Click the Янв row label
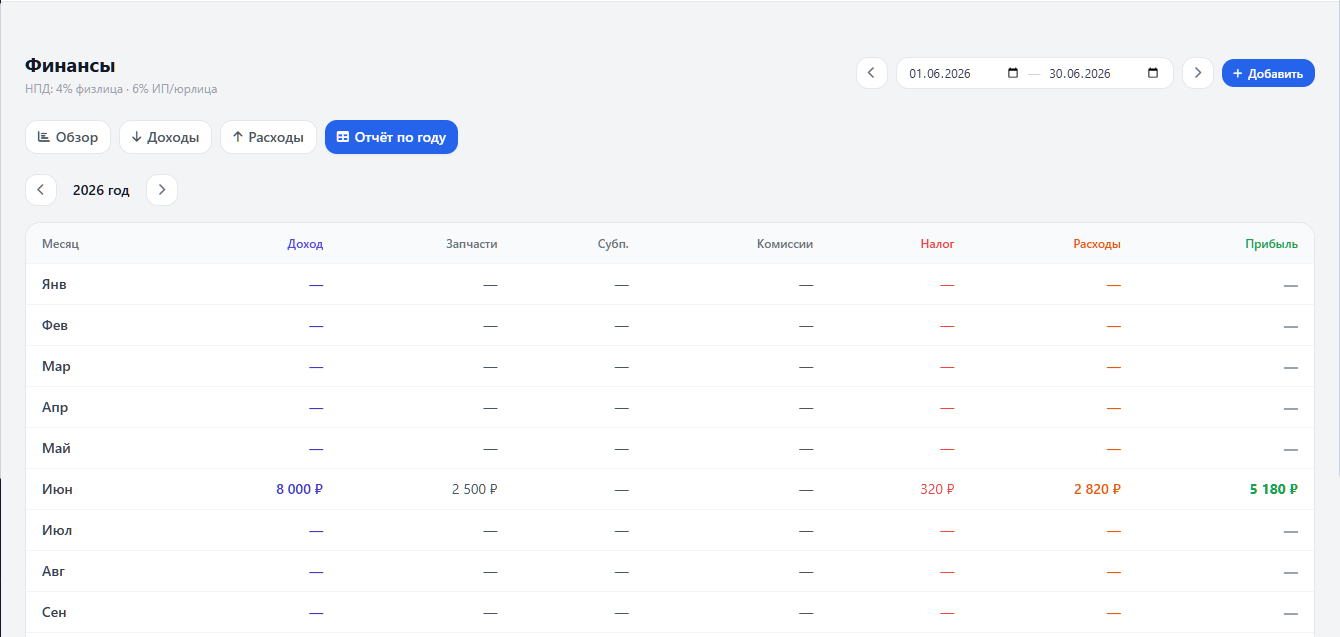Viewport: 1340px width, 637px height. tap(54, 285)
